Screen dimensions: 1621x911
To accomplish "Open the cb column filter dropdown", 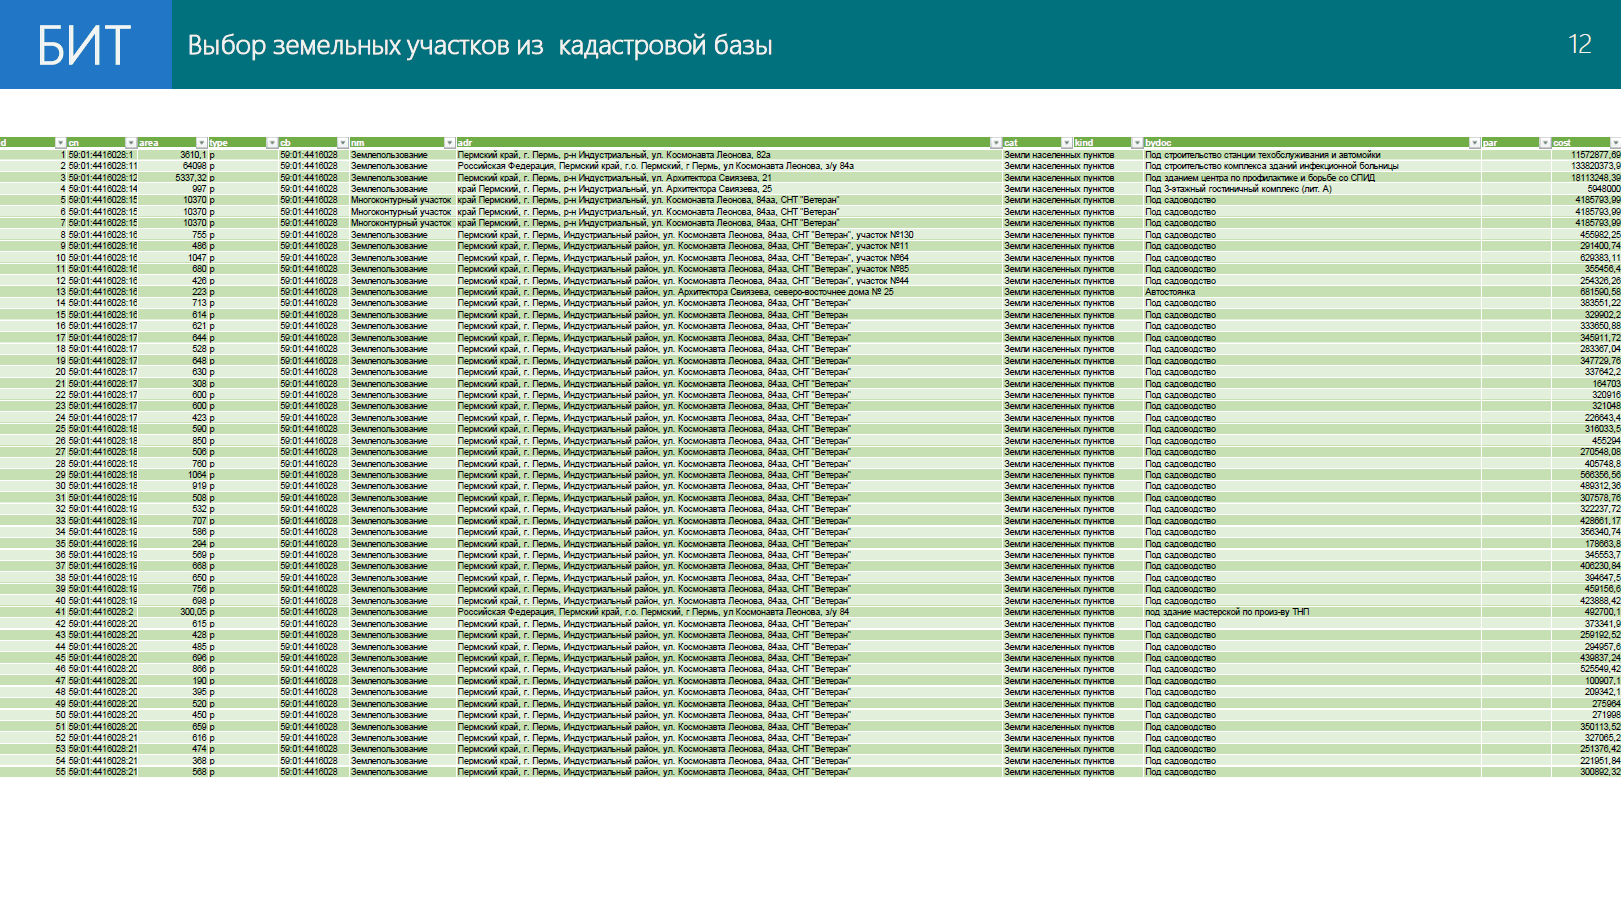I will coord(343,143).
